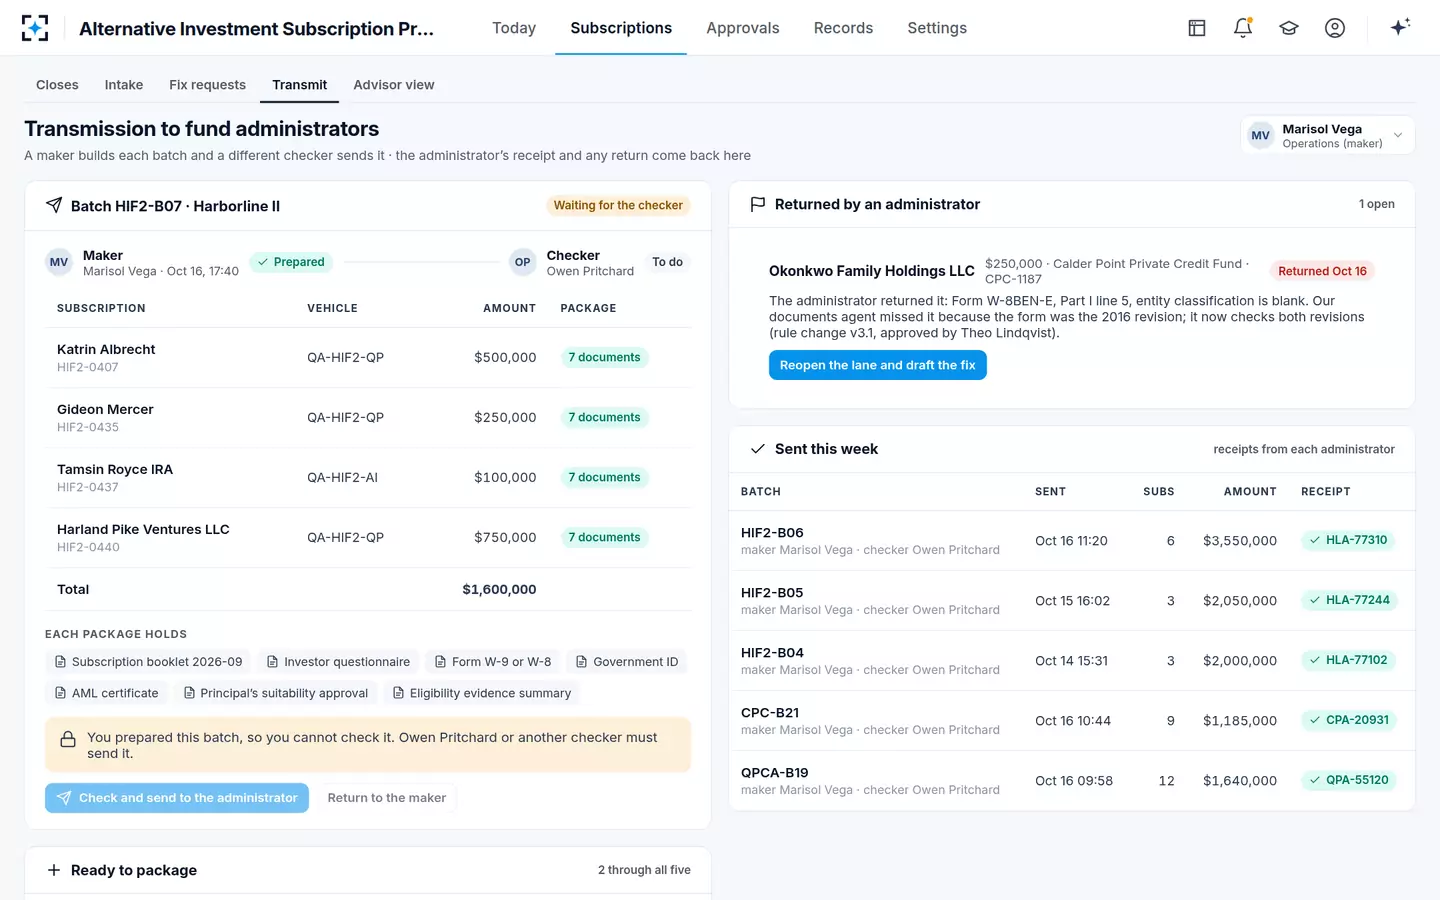Open the 7 documents package for Katrin Albrecht
The width and height of the screenshot is (1440, 900).
[x=604, y=357]
